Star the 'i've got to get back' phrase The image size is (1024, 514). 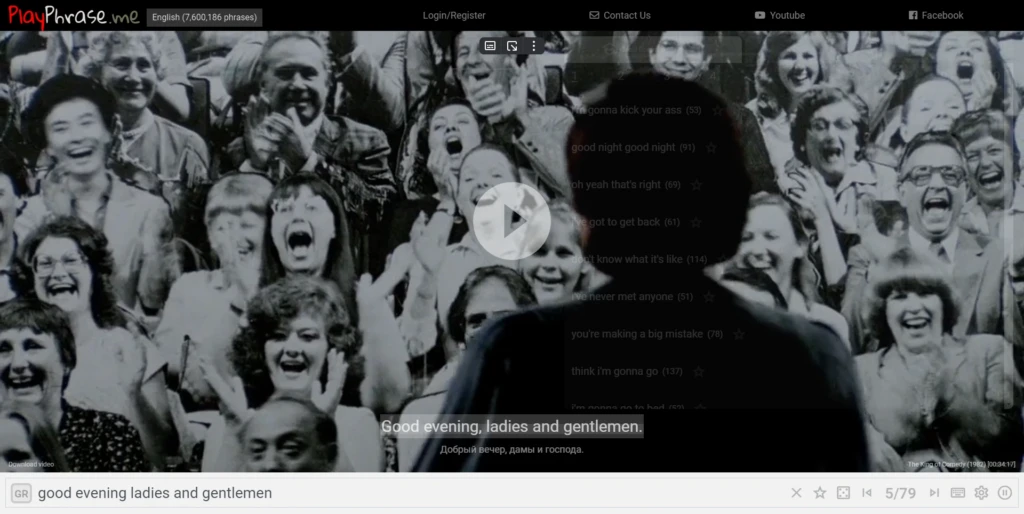696,222
